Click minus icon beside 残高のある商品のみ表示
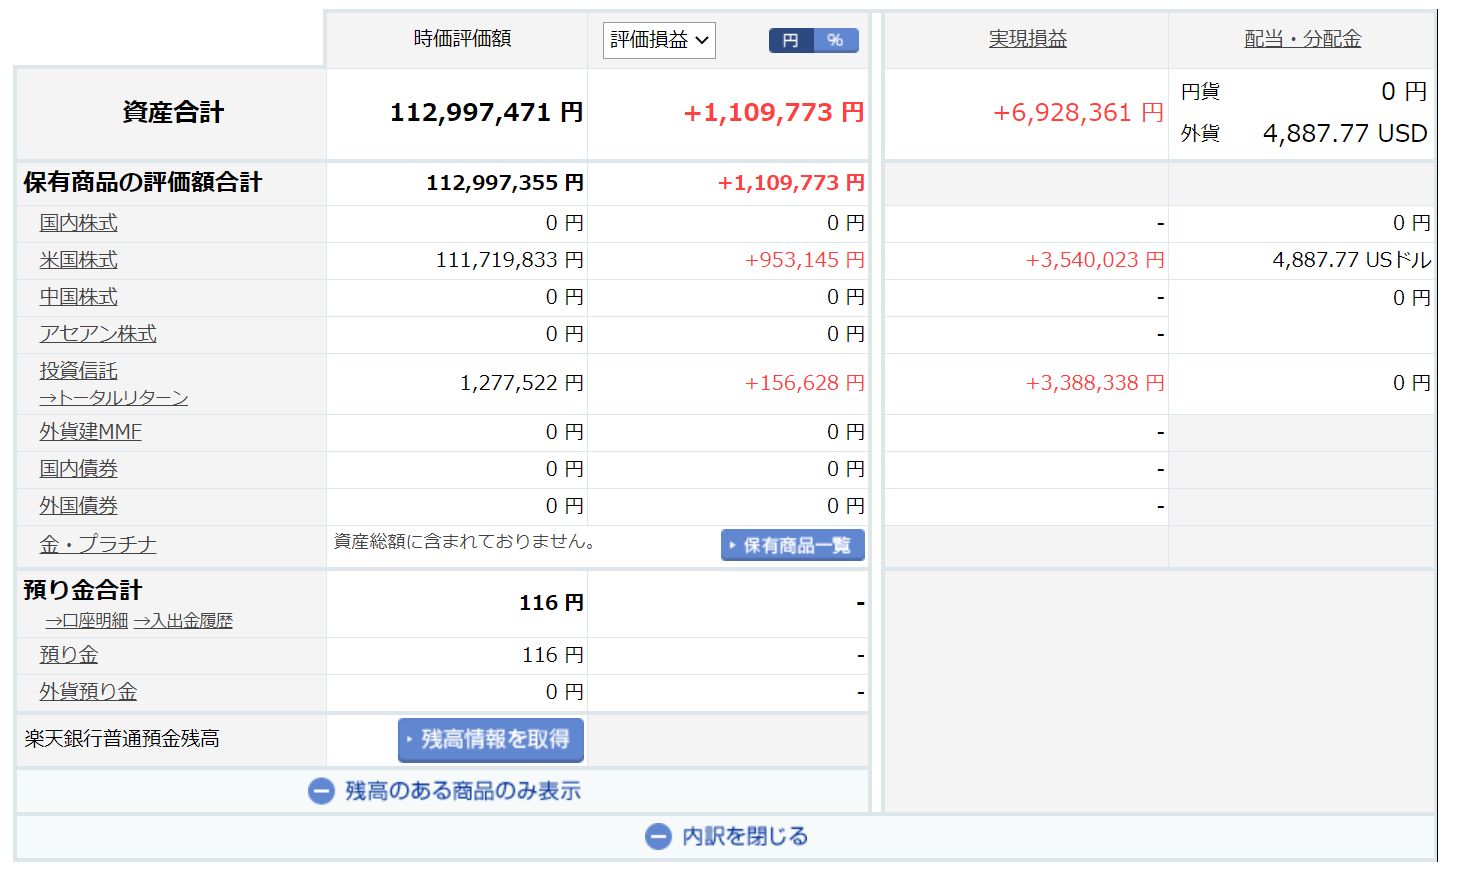Image resolution: width=1458 pixels, height=871 pixels. point(321,791)
